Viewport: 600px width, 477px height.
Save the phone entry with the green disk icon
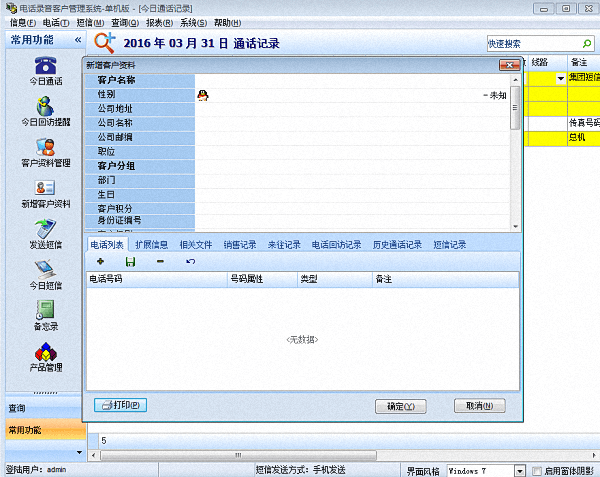(x=130, y=261)
